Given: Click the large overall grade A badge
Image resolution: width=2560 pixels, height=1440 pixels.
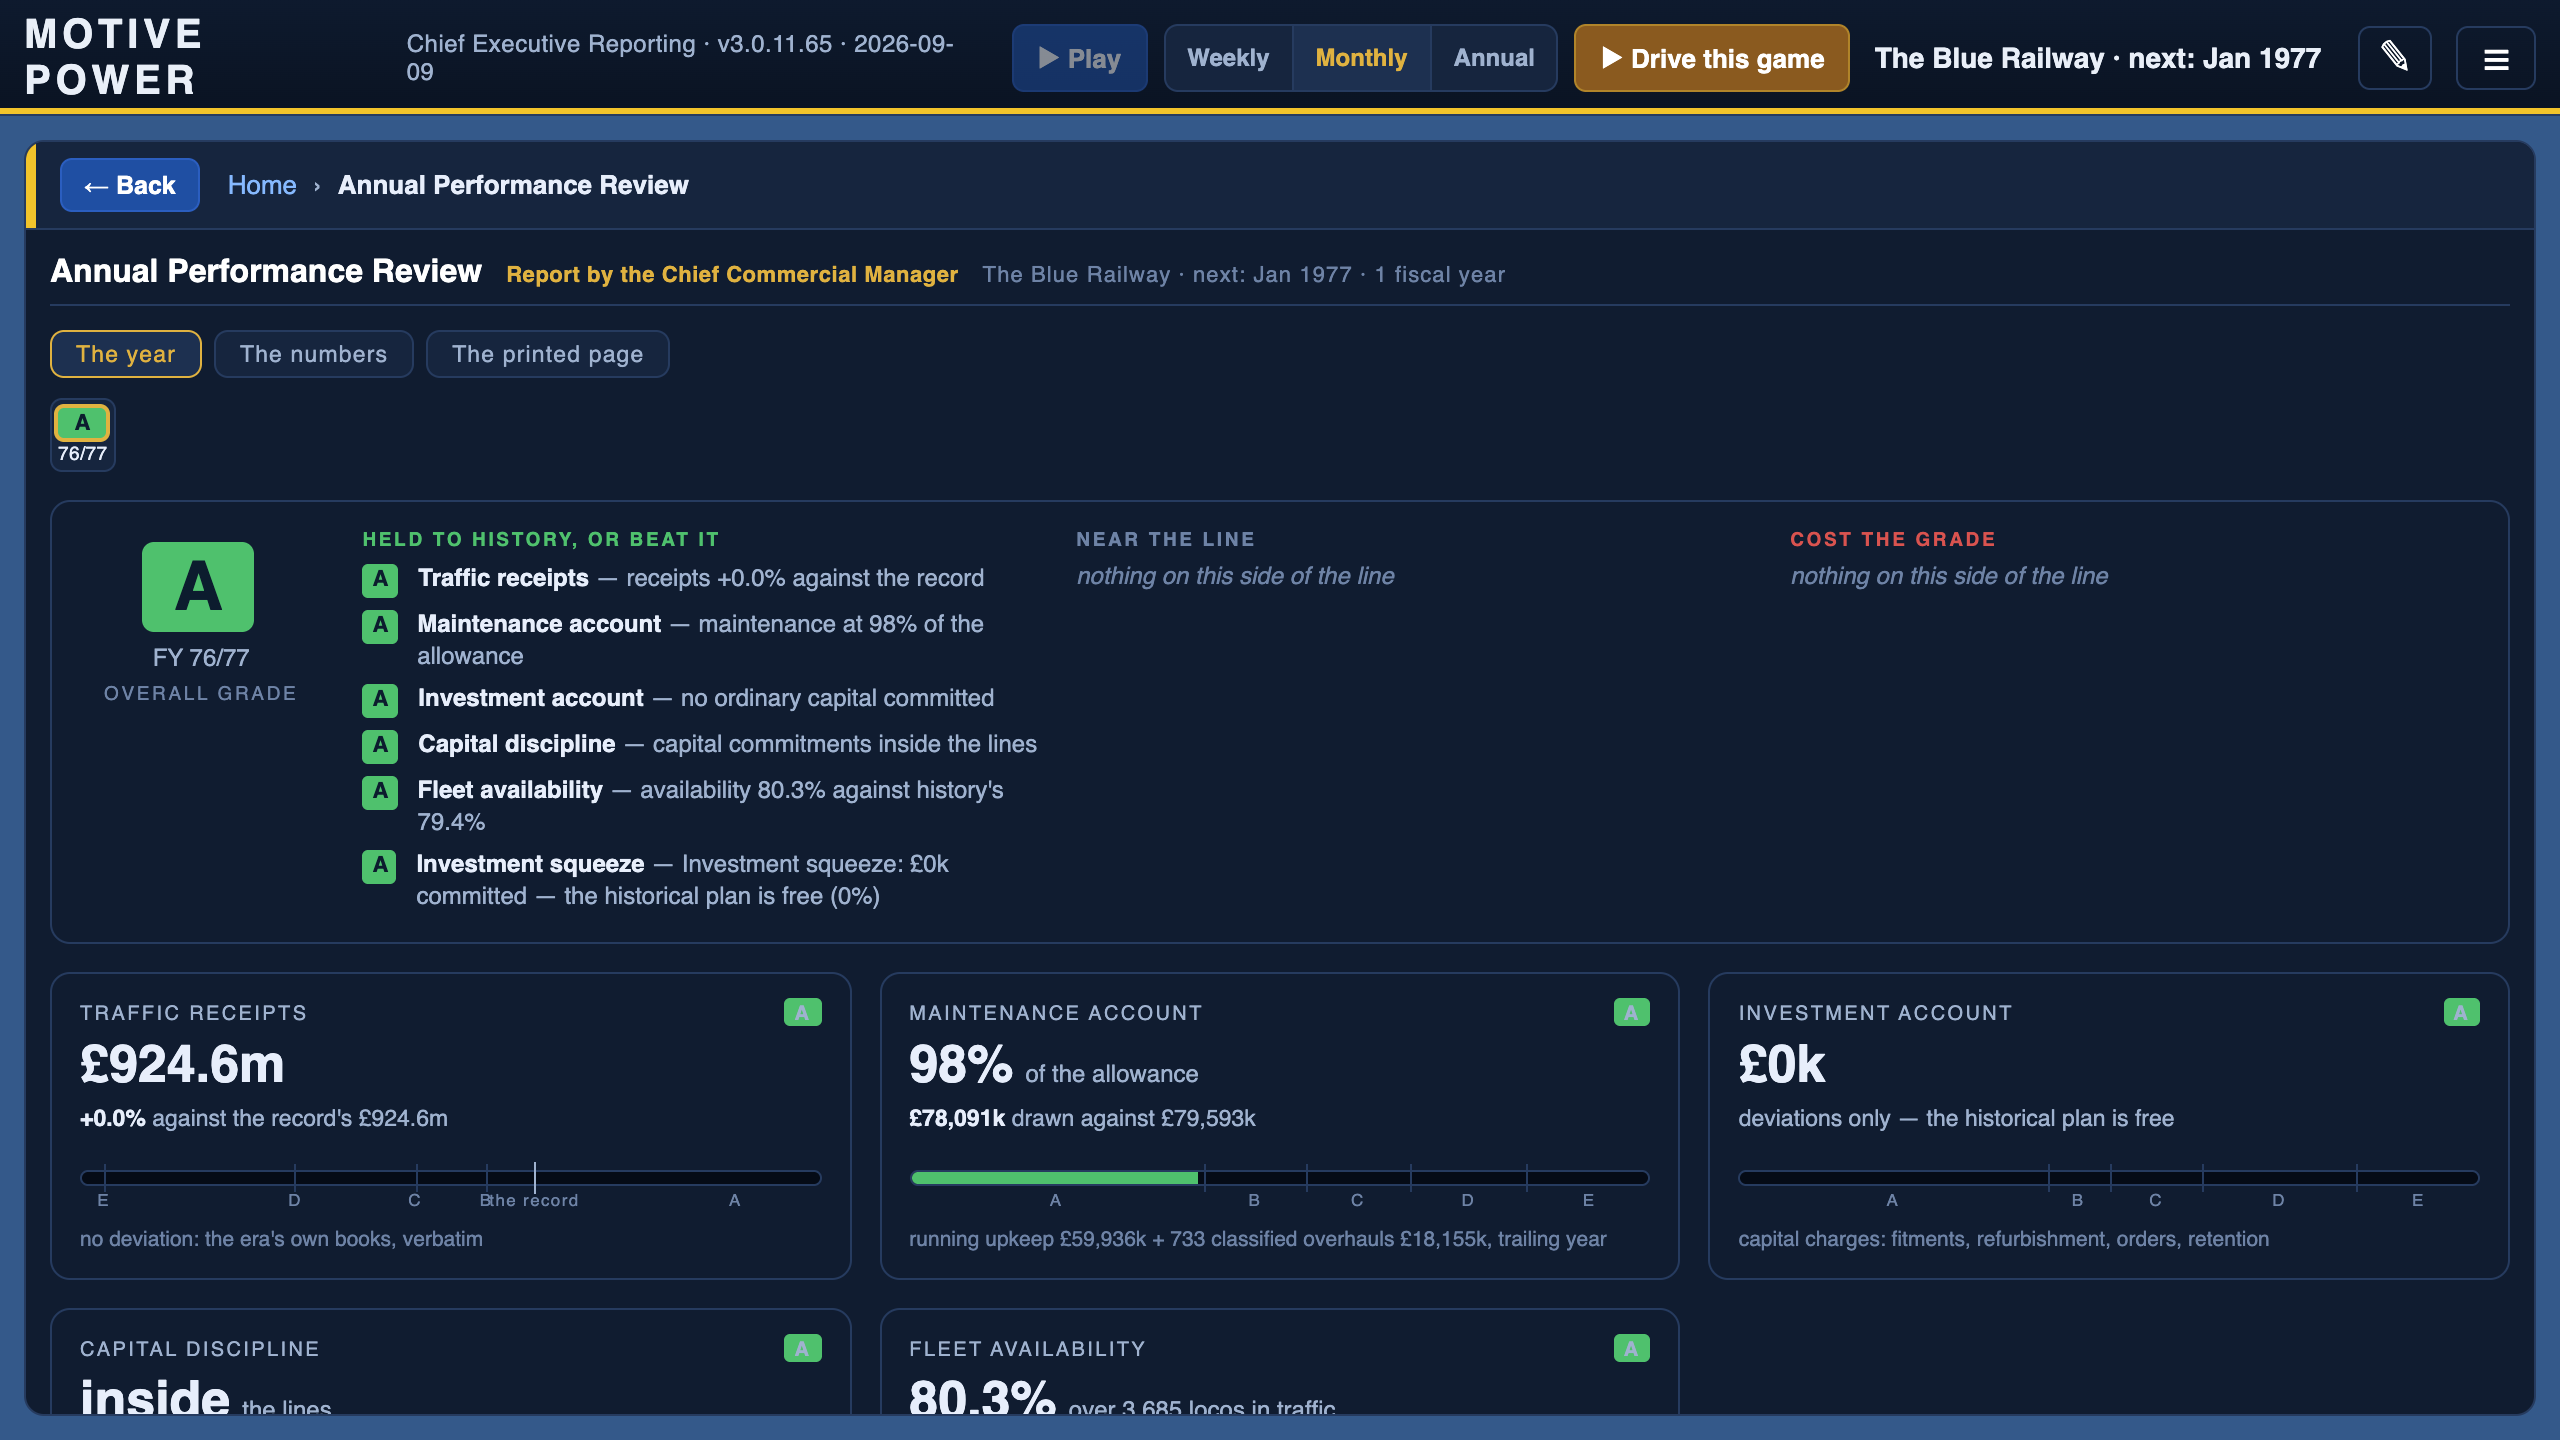Looking at the screenshot, I should [x=198, y=587].
